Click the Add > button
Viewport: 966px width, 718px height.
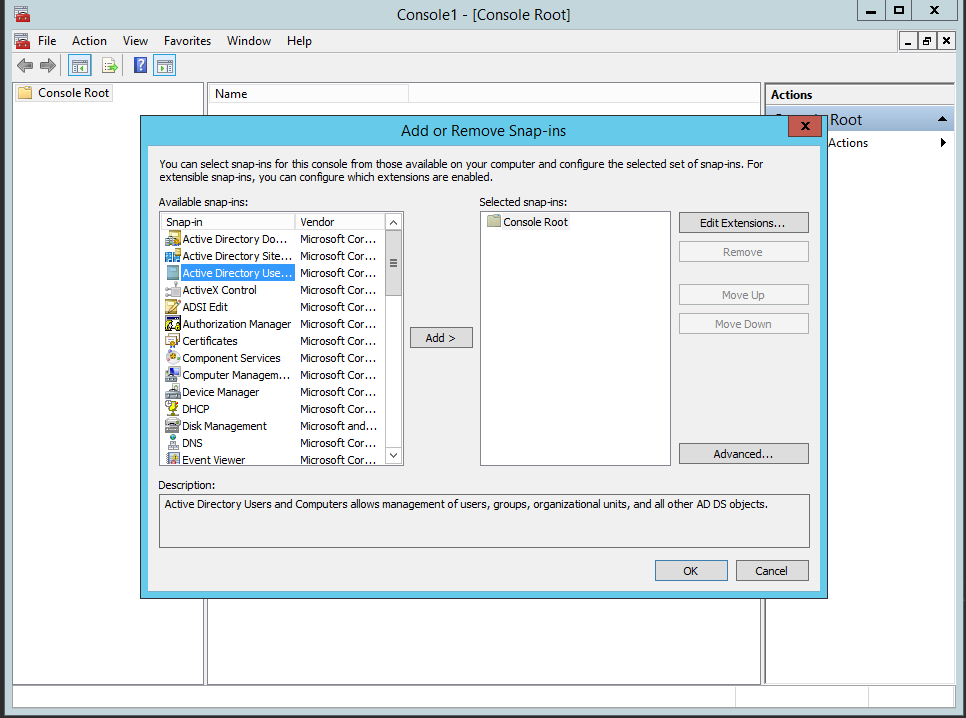[441, 338]
